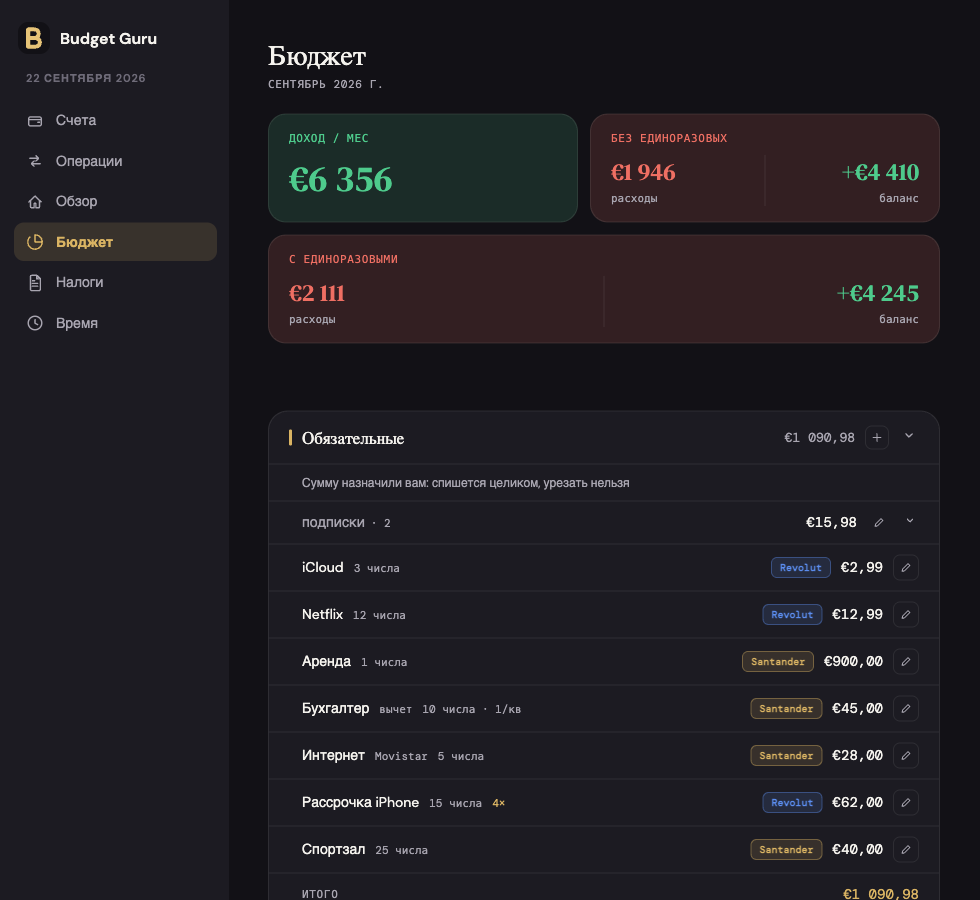
Task: Click the Бухгалтер expense name
Action: pos(336,708)
